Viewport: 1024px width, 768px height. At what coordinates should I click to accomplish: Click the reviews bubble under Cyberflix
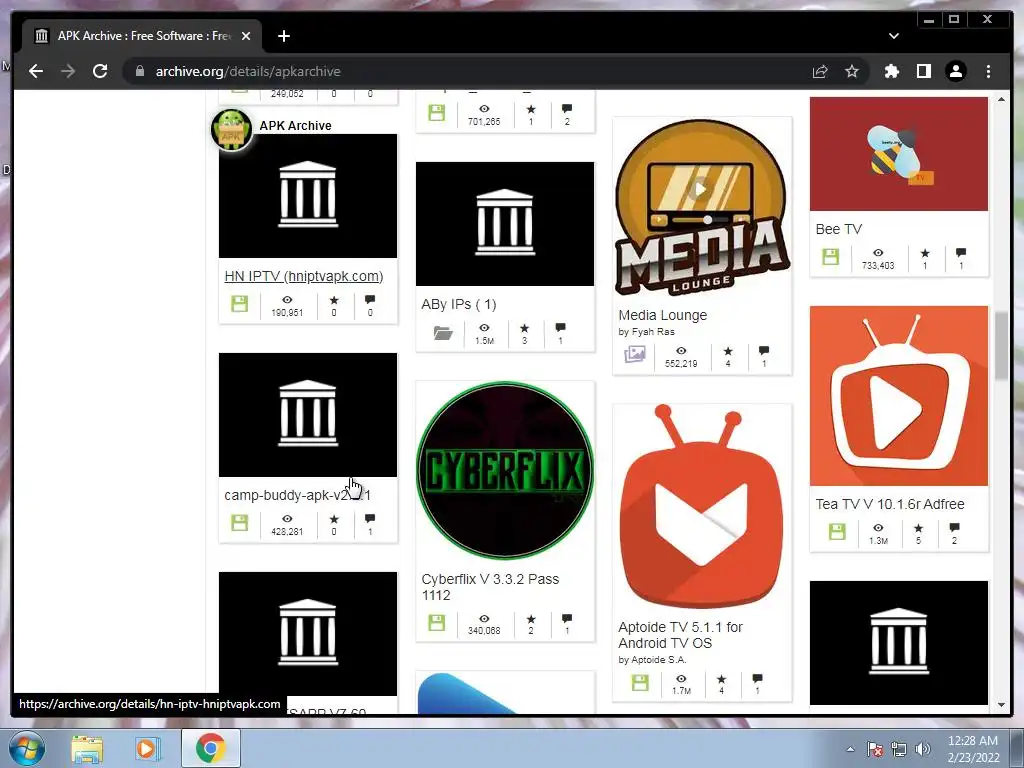pos(567,618)
